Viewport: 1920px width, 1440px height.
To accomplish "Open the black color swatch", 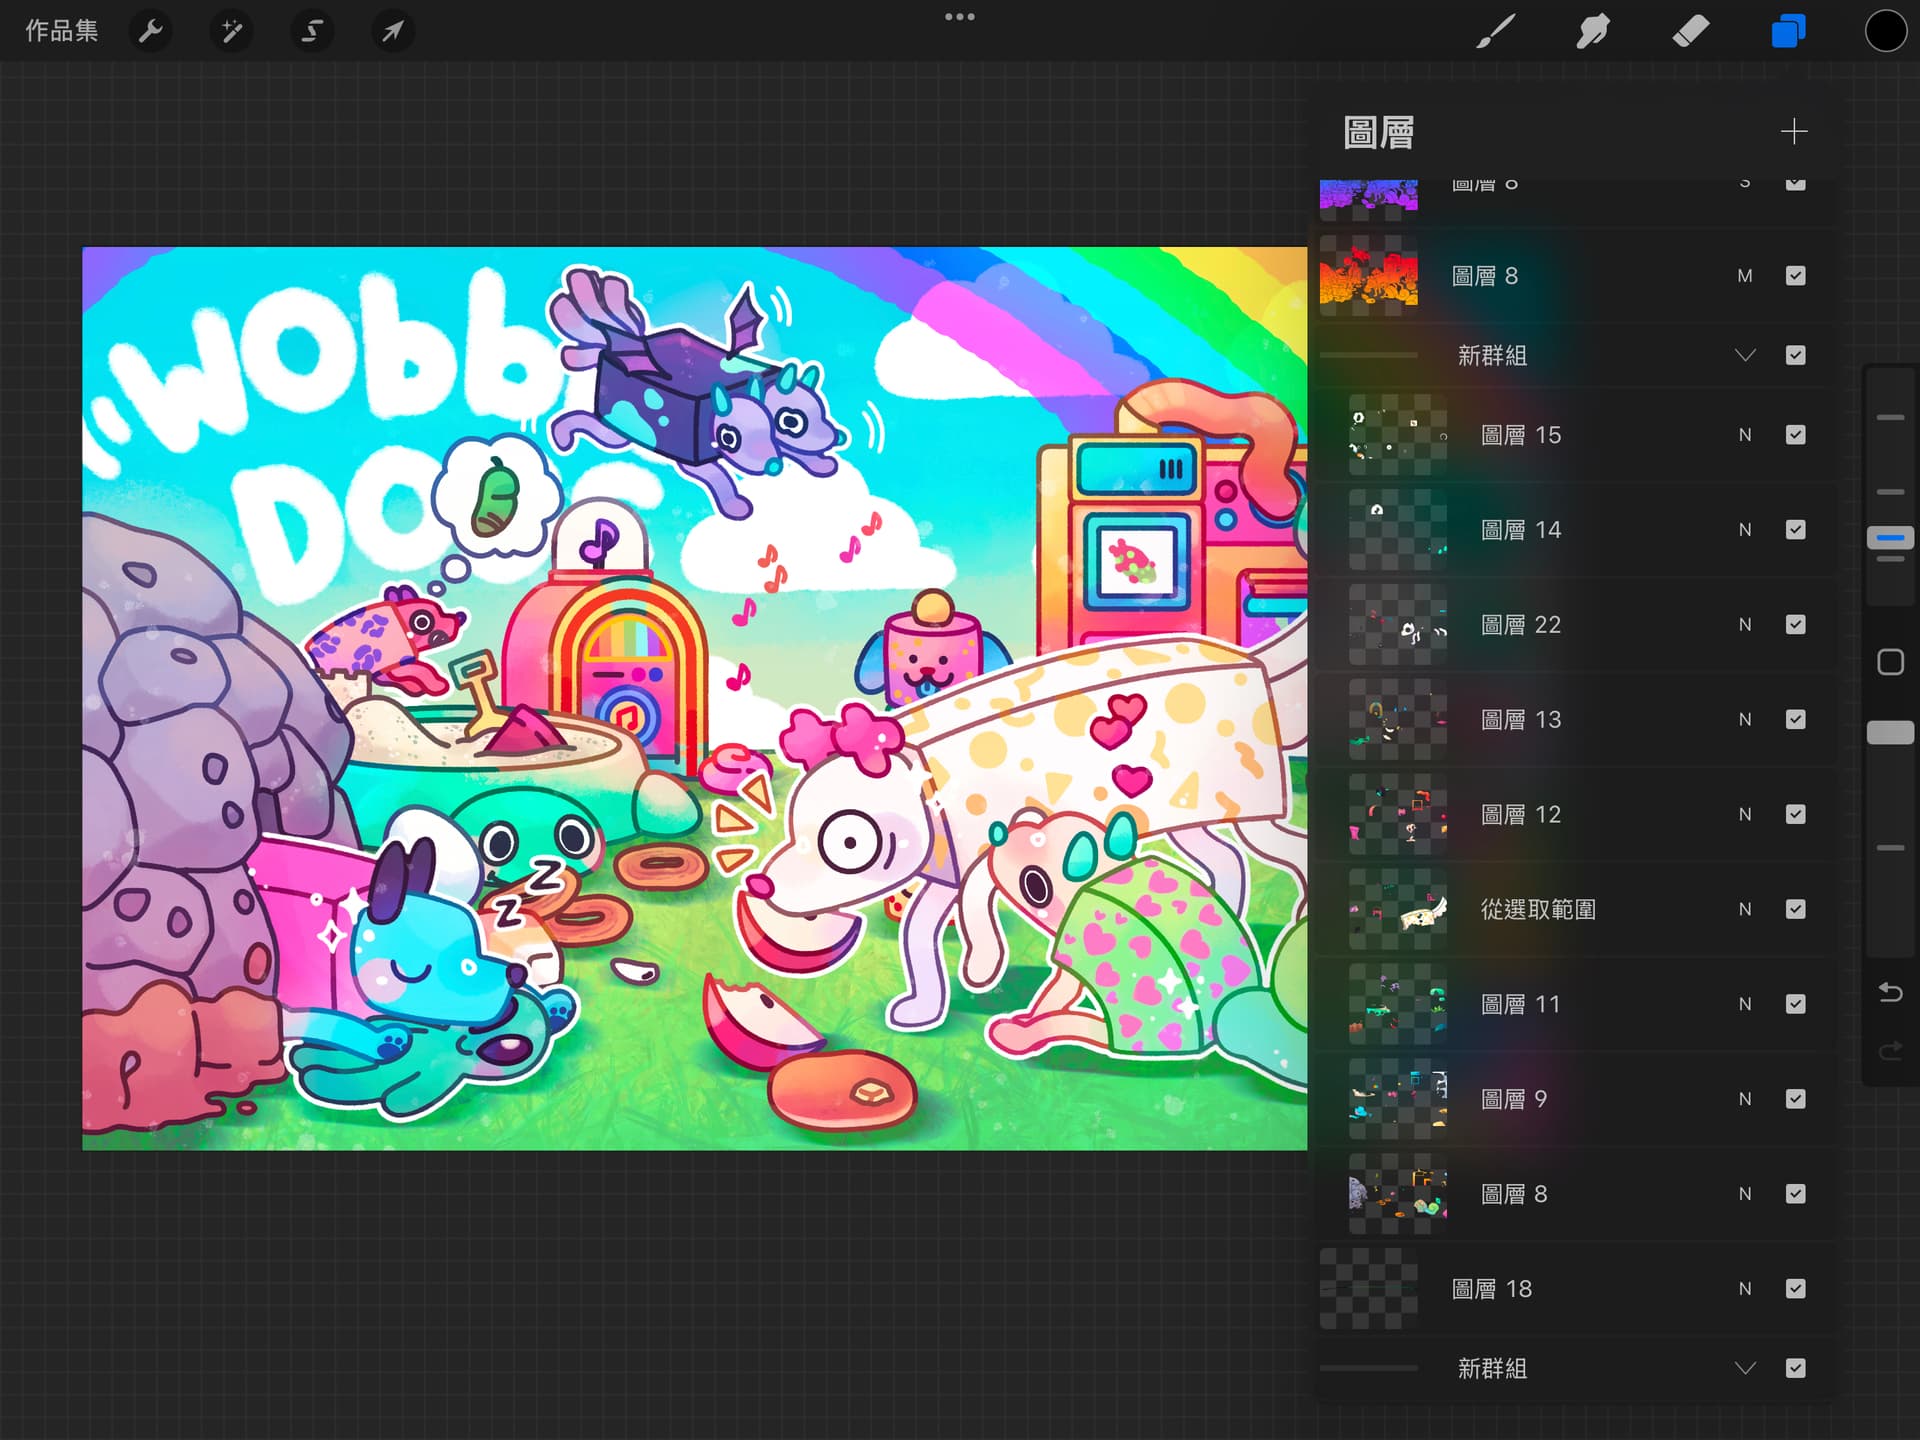I will pos(1885,31).
